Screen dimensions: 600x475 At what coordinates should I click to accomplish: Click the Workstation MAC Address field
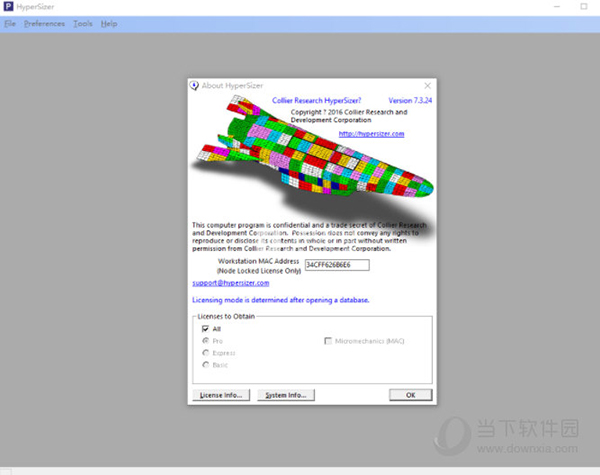(x=337, y=265)
